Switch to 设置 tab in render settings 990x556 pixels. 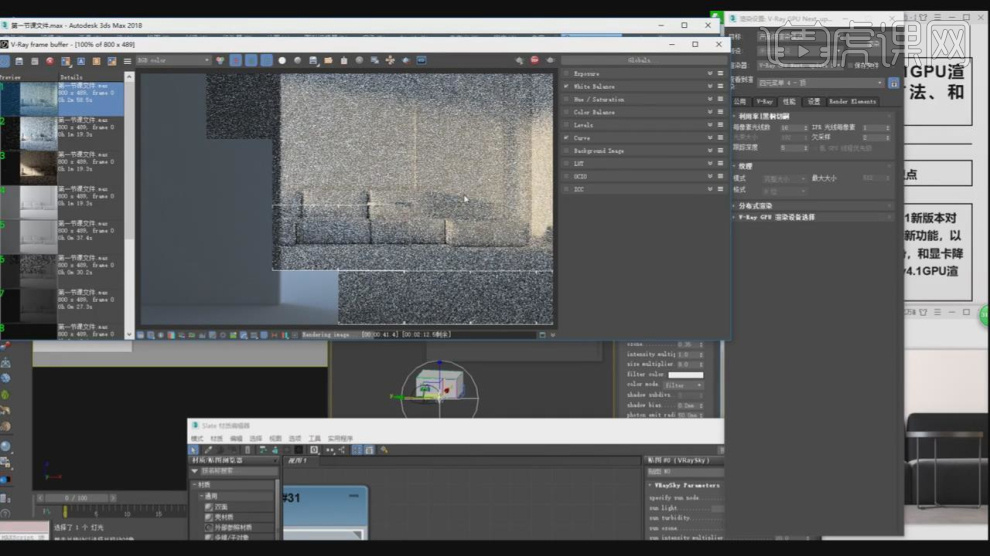(x=814, y=102)
